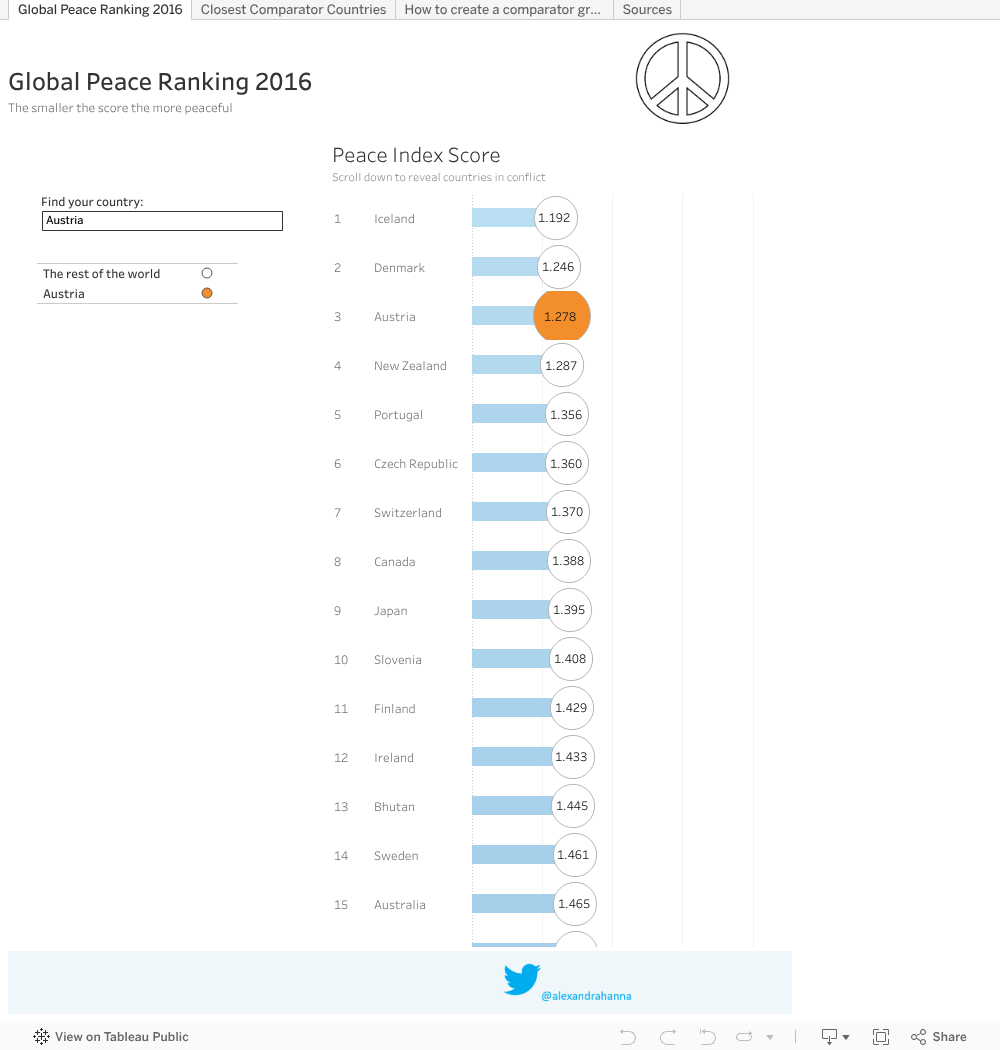
Task: Open the download format dropdown arrow
Action: point(847,1037)
